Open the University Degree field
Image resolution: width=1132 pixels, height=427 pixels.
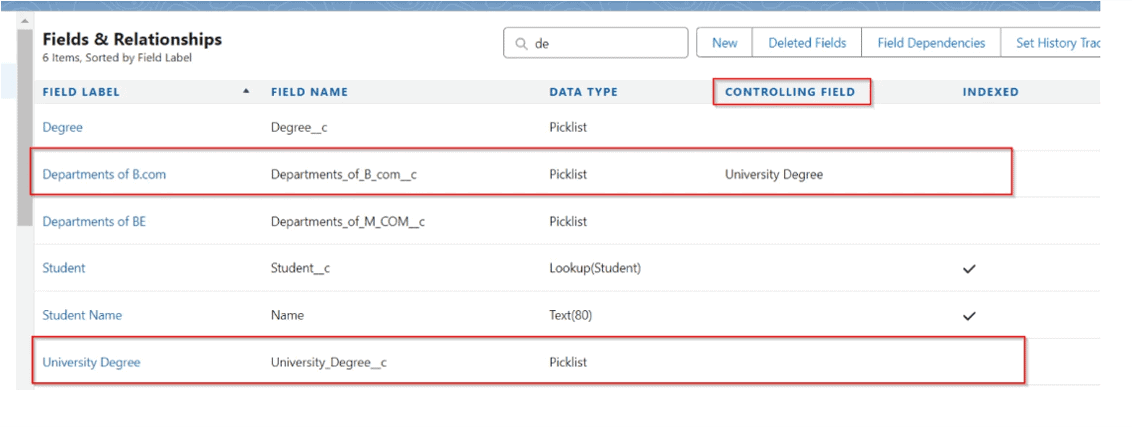click(91, 362)
